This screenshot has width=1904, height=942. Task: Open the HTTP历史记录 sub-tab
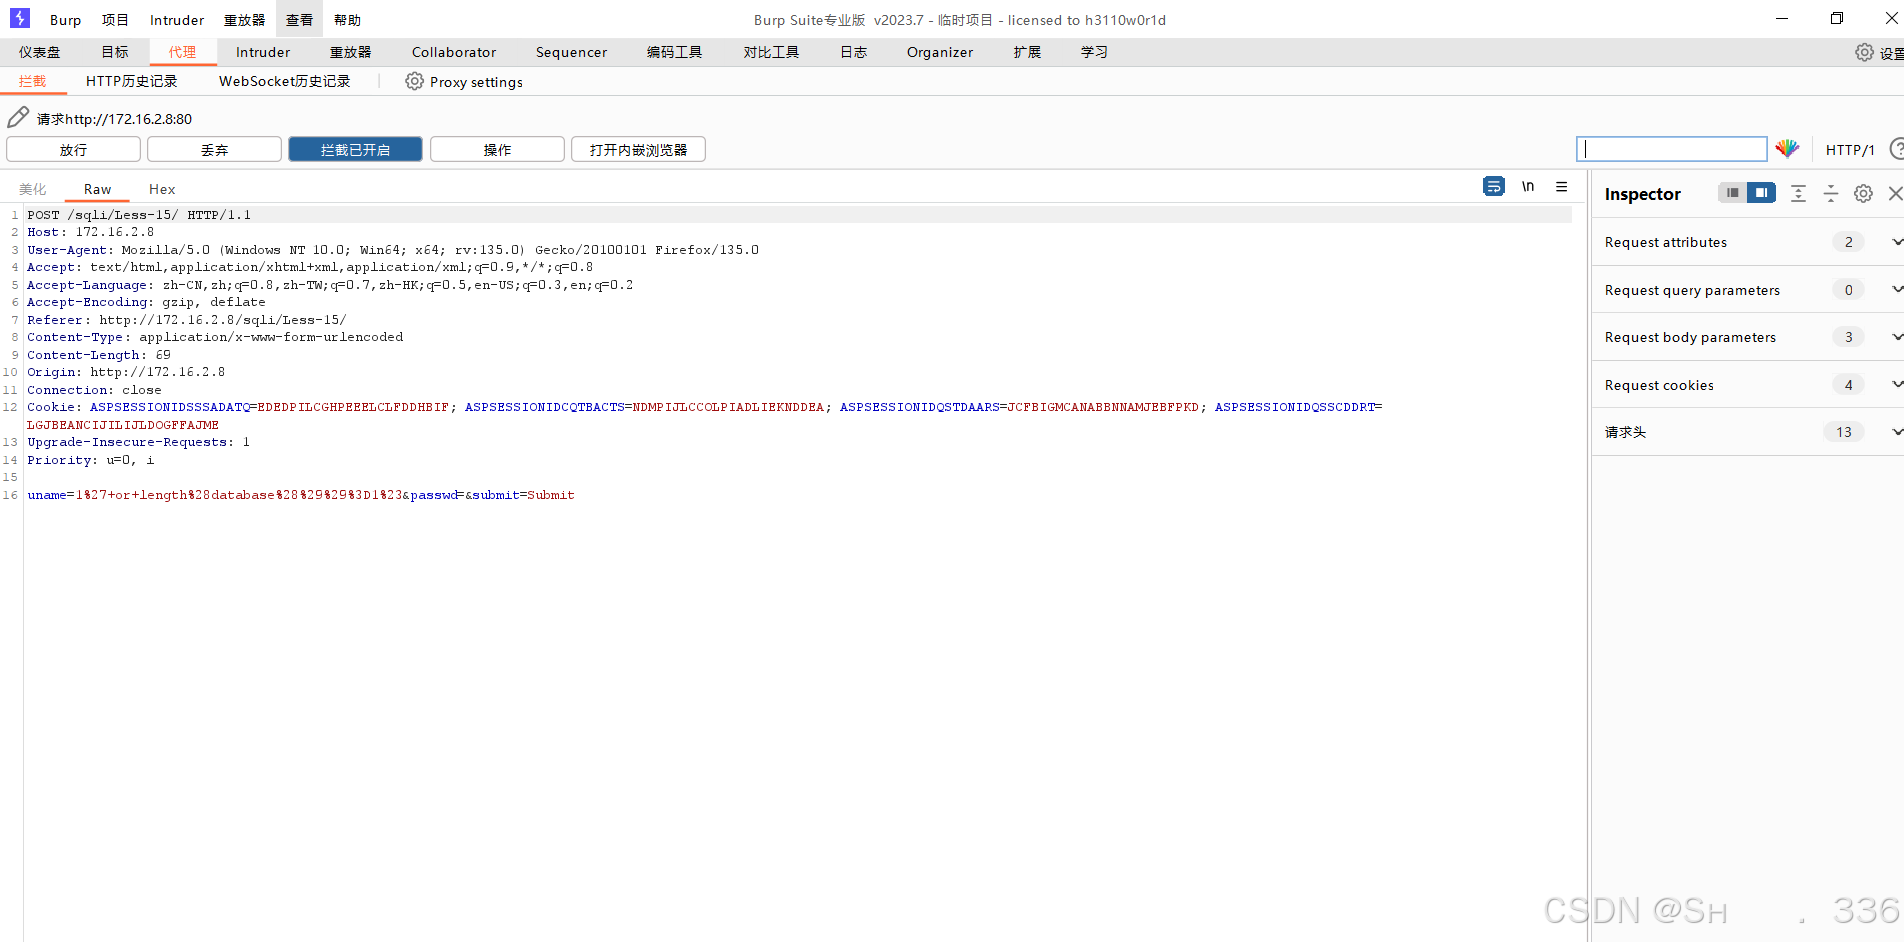131,81
